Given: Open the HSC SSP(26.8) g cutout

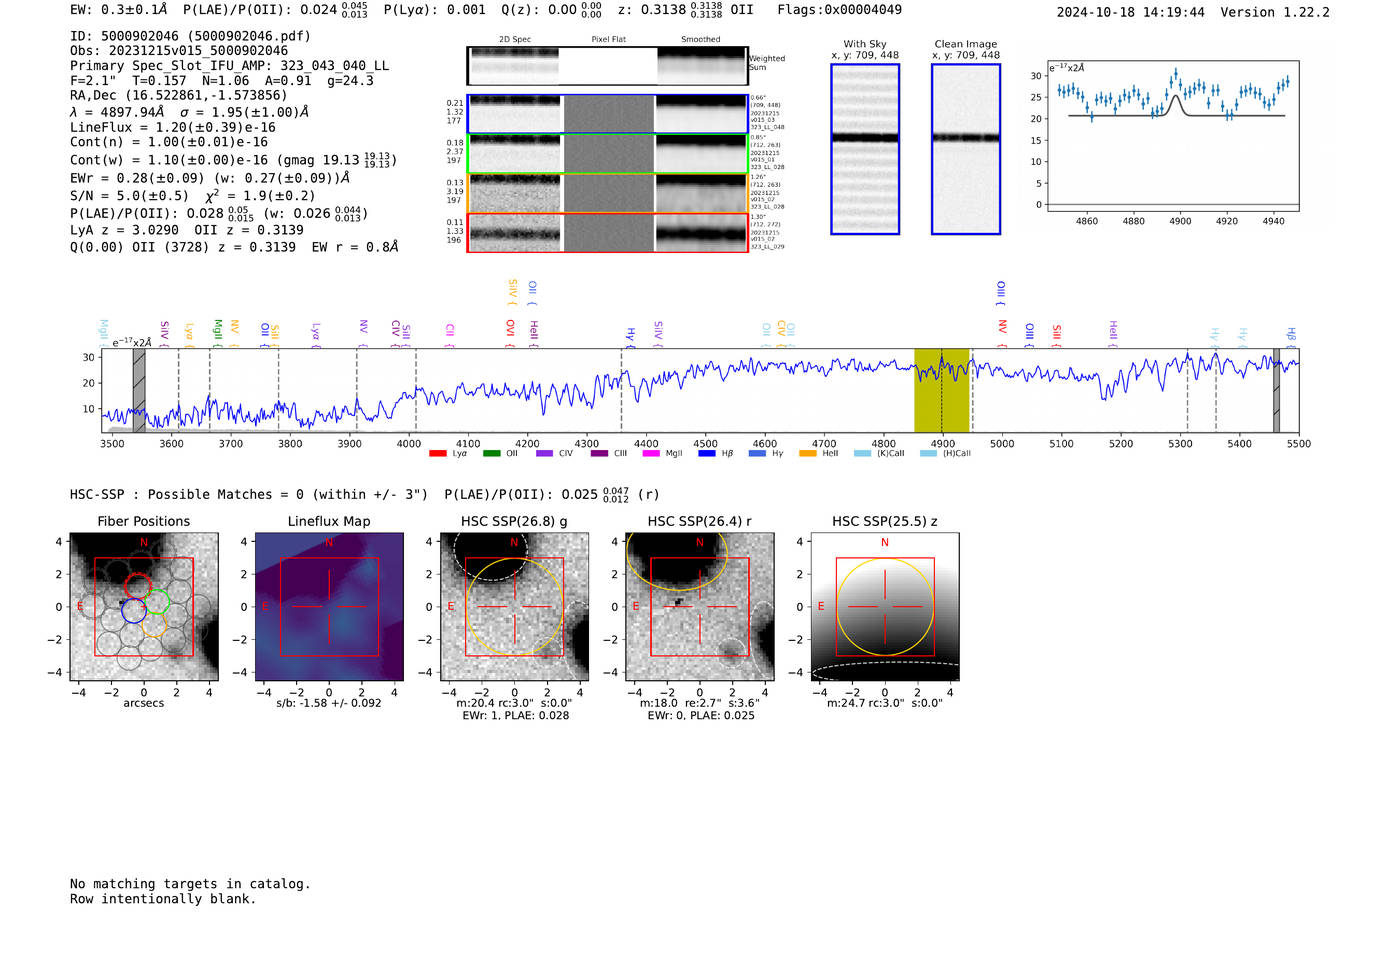Looking at the screenshot, I should (514, 607).
